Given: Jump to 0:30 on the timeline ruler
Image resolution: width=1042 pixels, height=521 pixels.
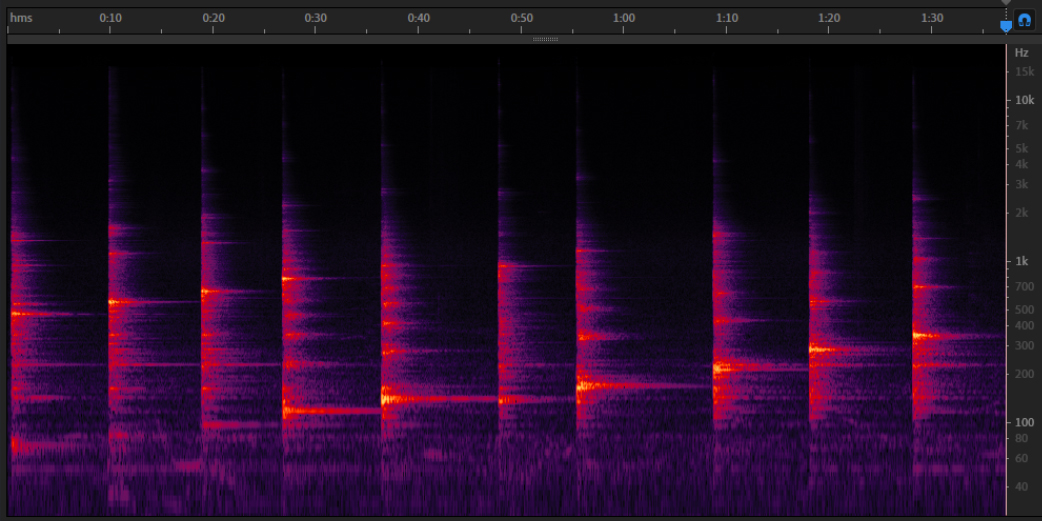Looking at the screenshot, I should coord(315,19).
